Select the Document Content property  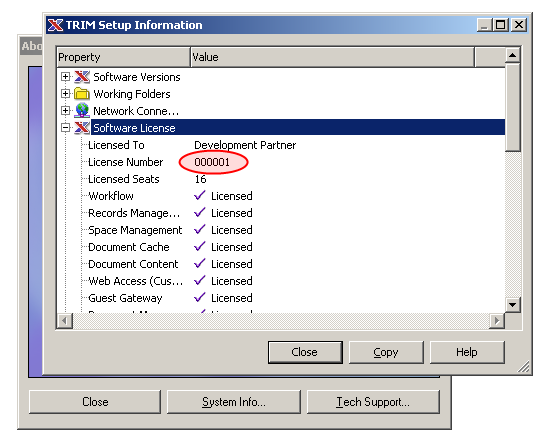(133, 264)
